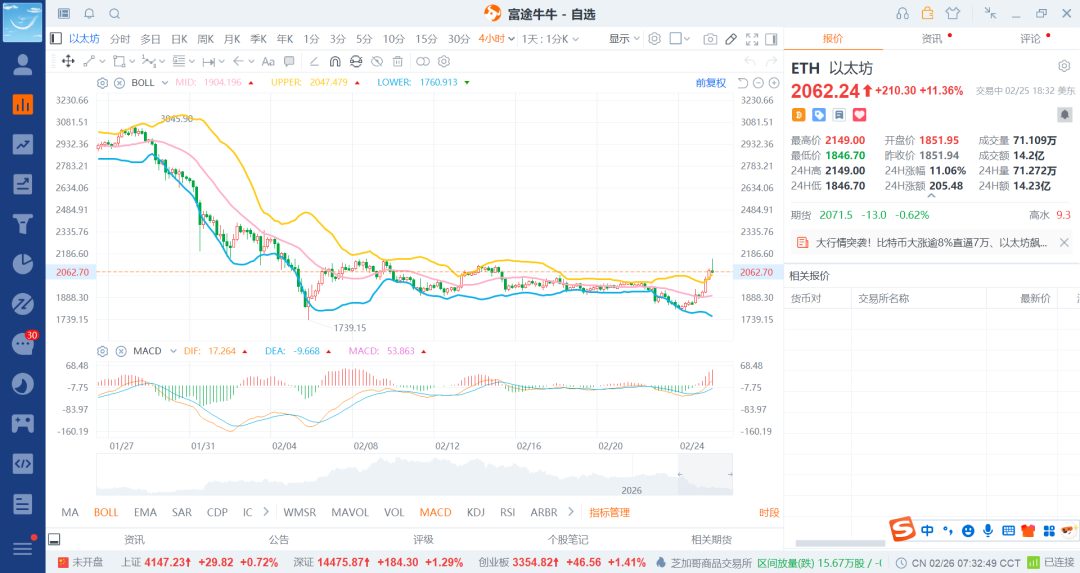Select the 日K daily candlestick period

[x=179, y=39]
